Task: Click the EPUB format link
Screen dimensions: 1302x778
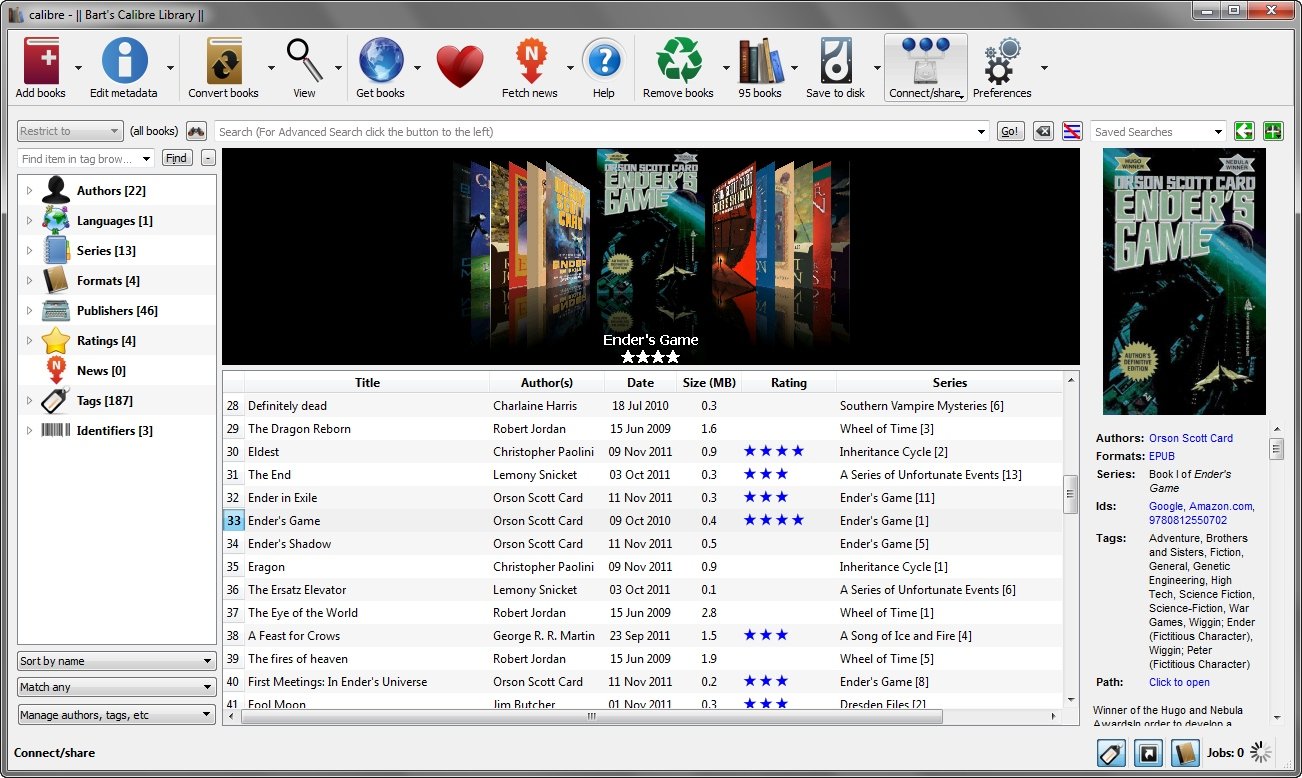Action: click(1162, 456)
